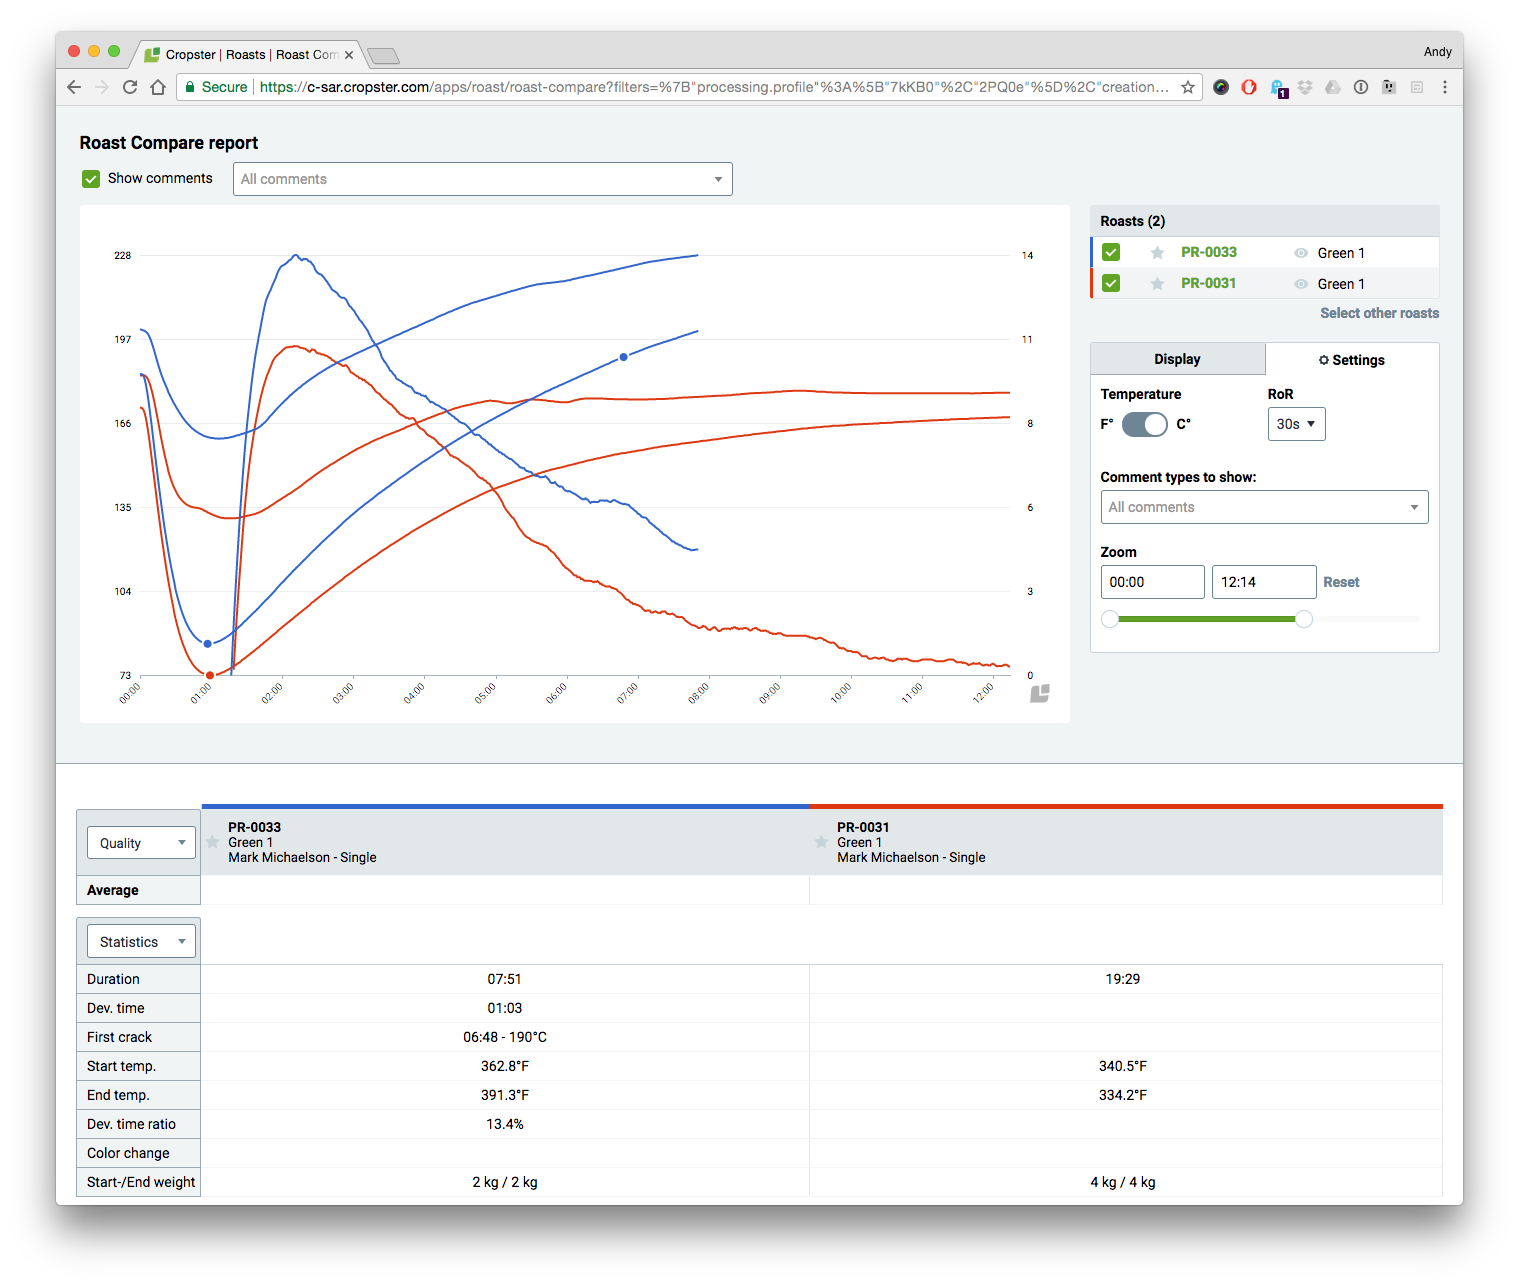This screenshot has width=1519, height=1285.
Task: Uncheck Show comments checkbox
Action: click(91, 179)
